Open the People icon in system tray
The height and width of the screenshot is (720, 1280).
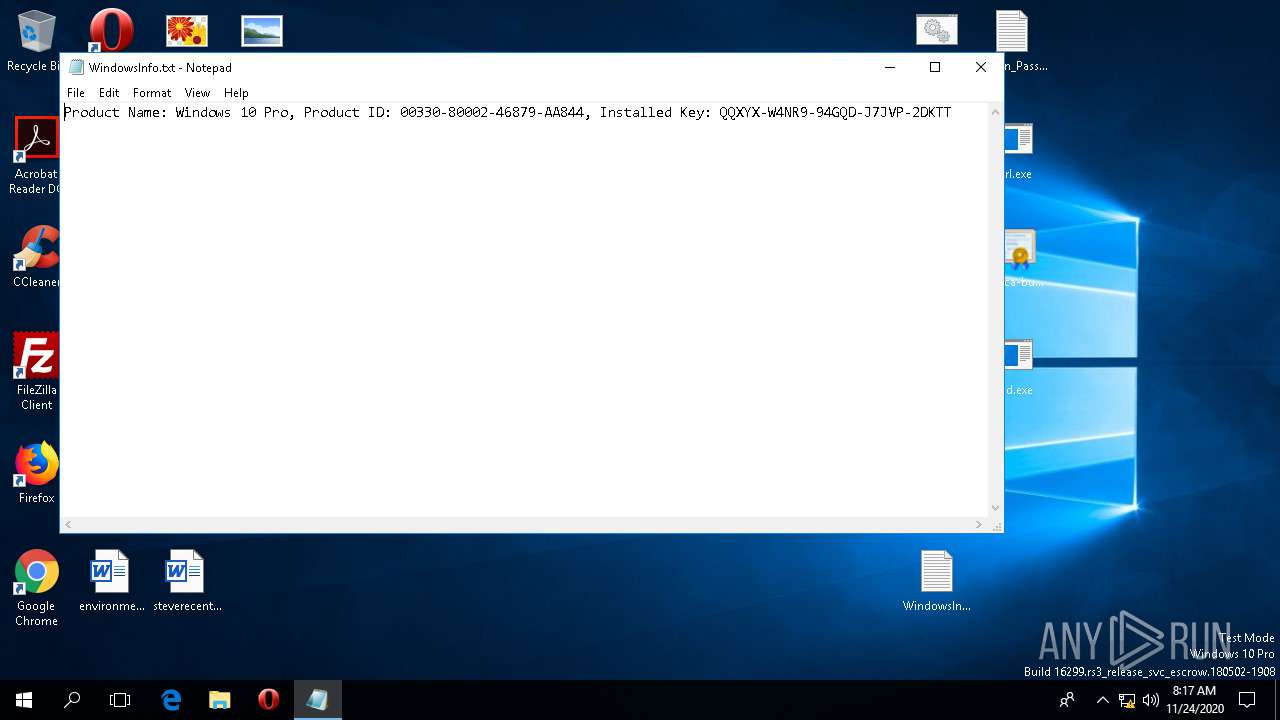click(x=1067, y=700)
